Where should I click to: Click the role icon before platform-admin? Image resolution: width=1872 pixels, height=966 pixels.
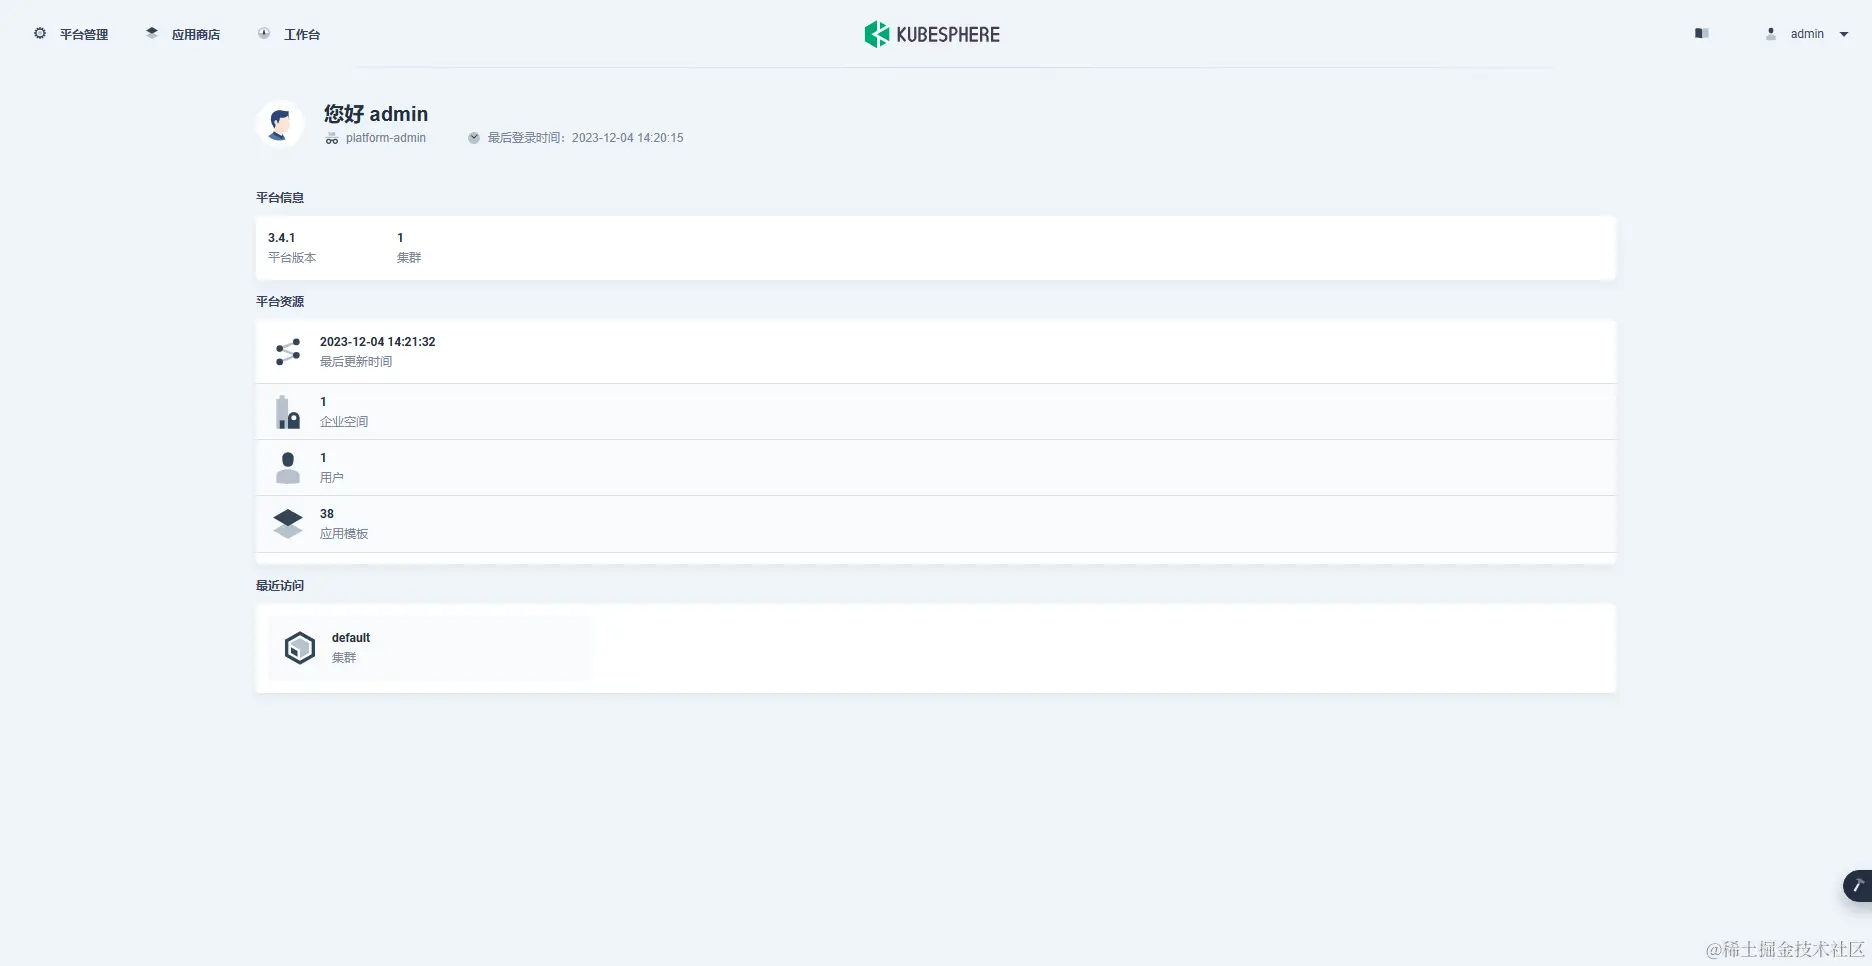coord(332,138)
